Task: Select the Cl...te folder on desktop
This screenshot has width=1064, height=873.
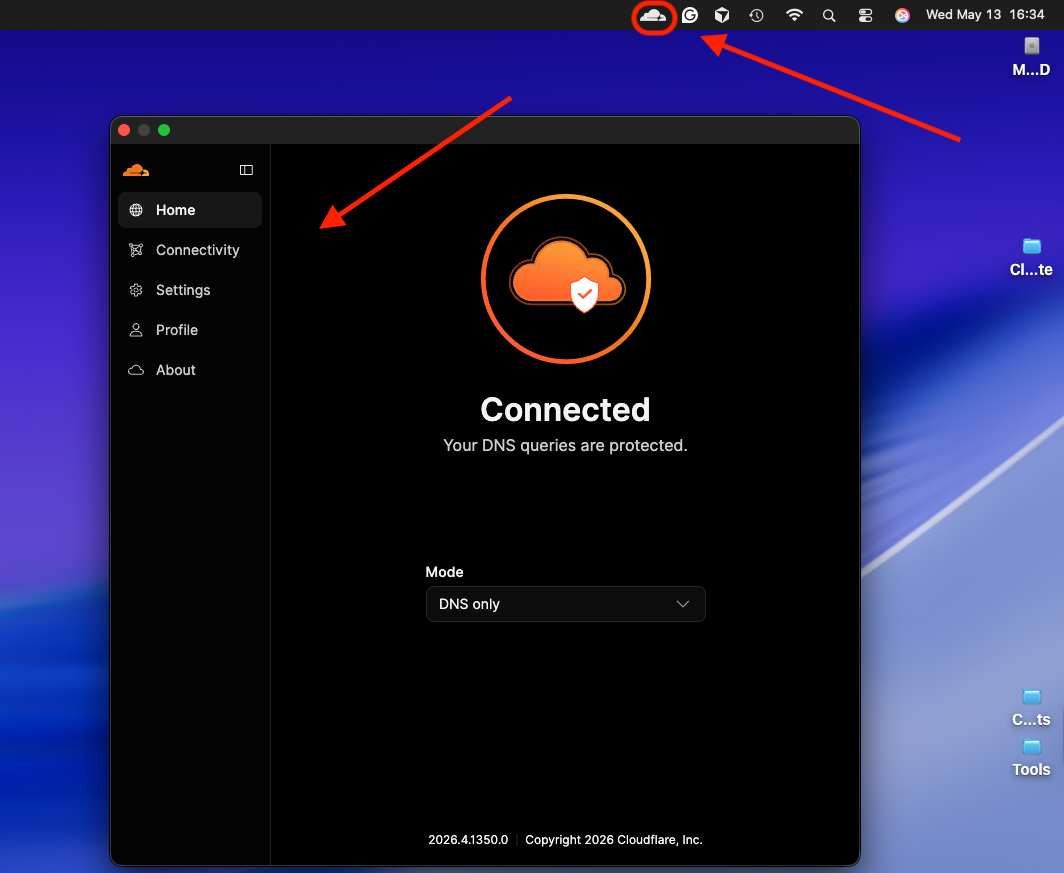Action: (x=1031, y=246)
